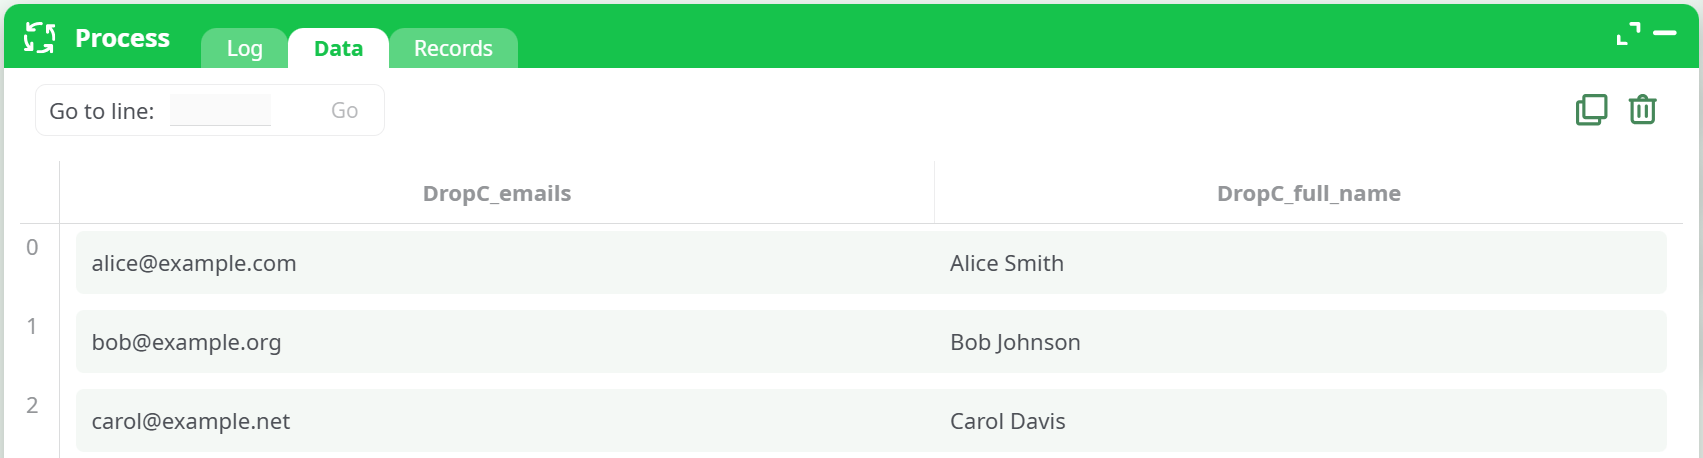Switch to the Log tab
This screenshot has height=458, width=1703.
[244, 48]
